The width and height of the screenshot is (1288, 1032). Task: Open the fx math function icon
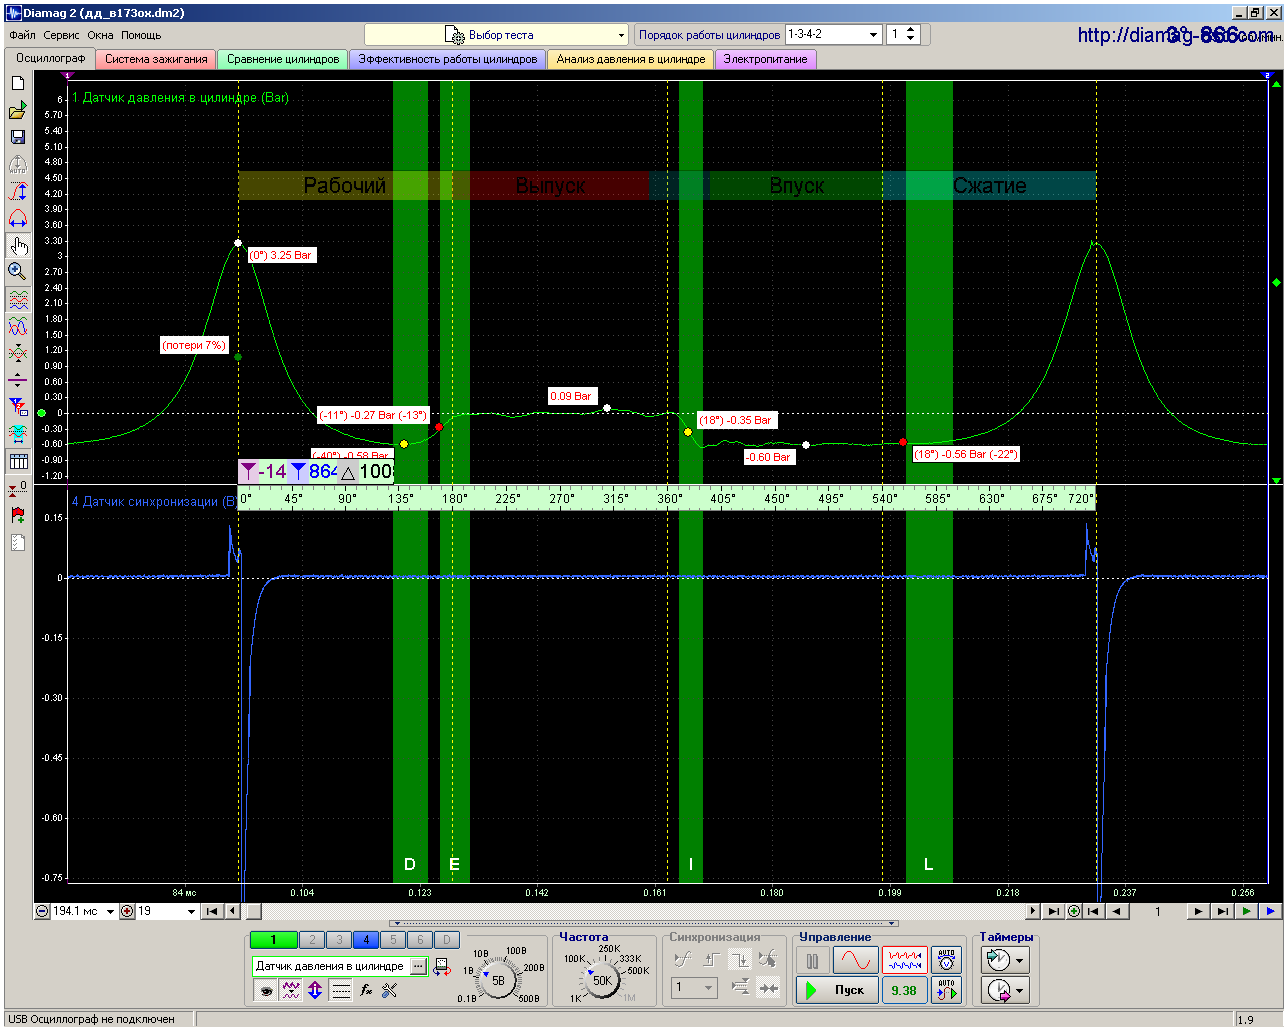(x=366, y=991)
